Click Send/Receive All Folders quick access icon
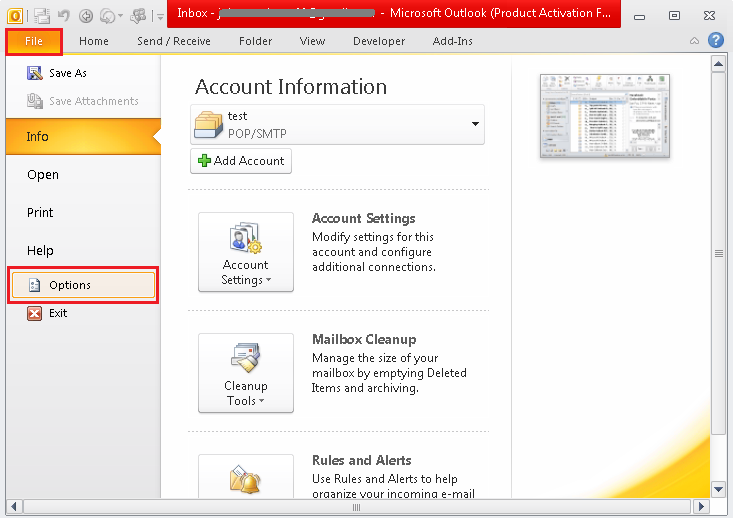The width and height of the screenshot is (733, 518). (x=42, y=16)
